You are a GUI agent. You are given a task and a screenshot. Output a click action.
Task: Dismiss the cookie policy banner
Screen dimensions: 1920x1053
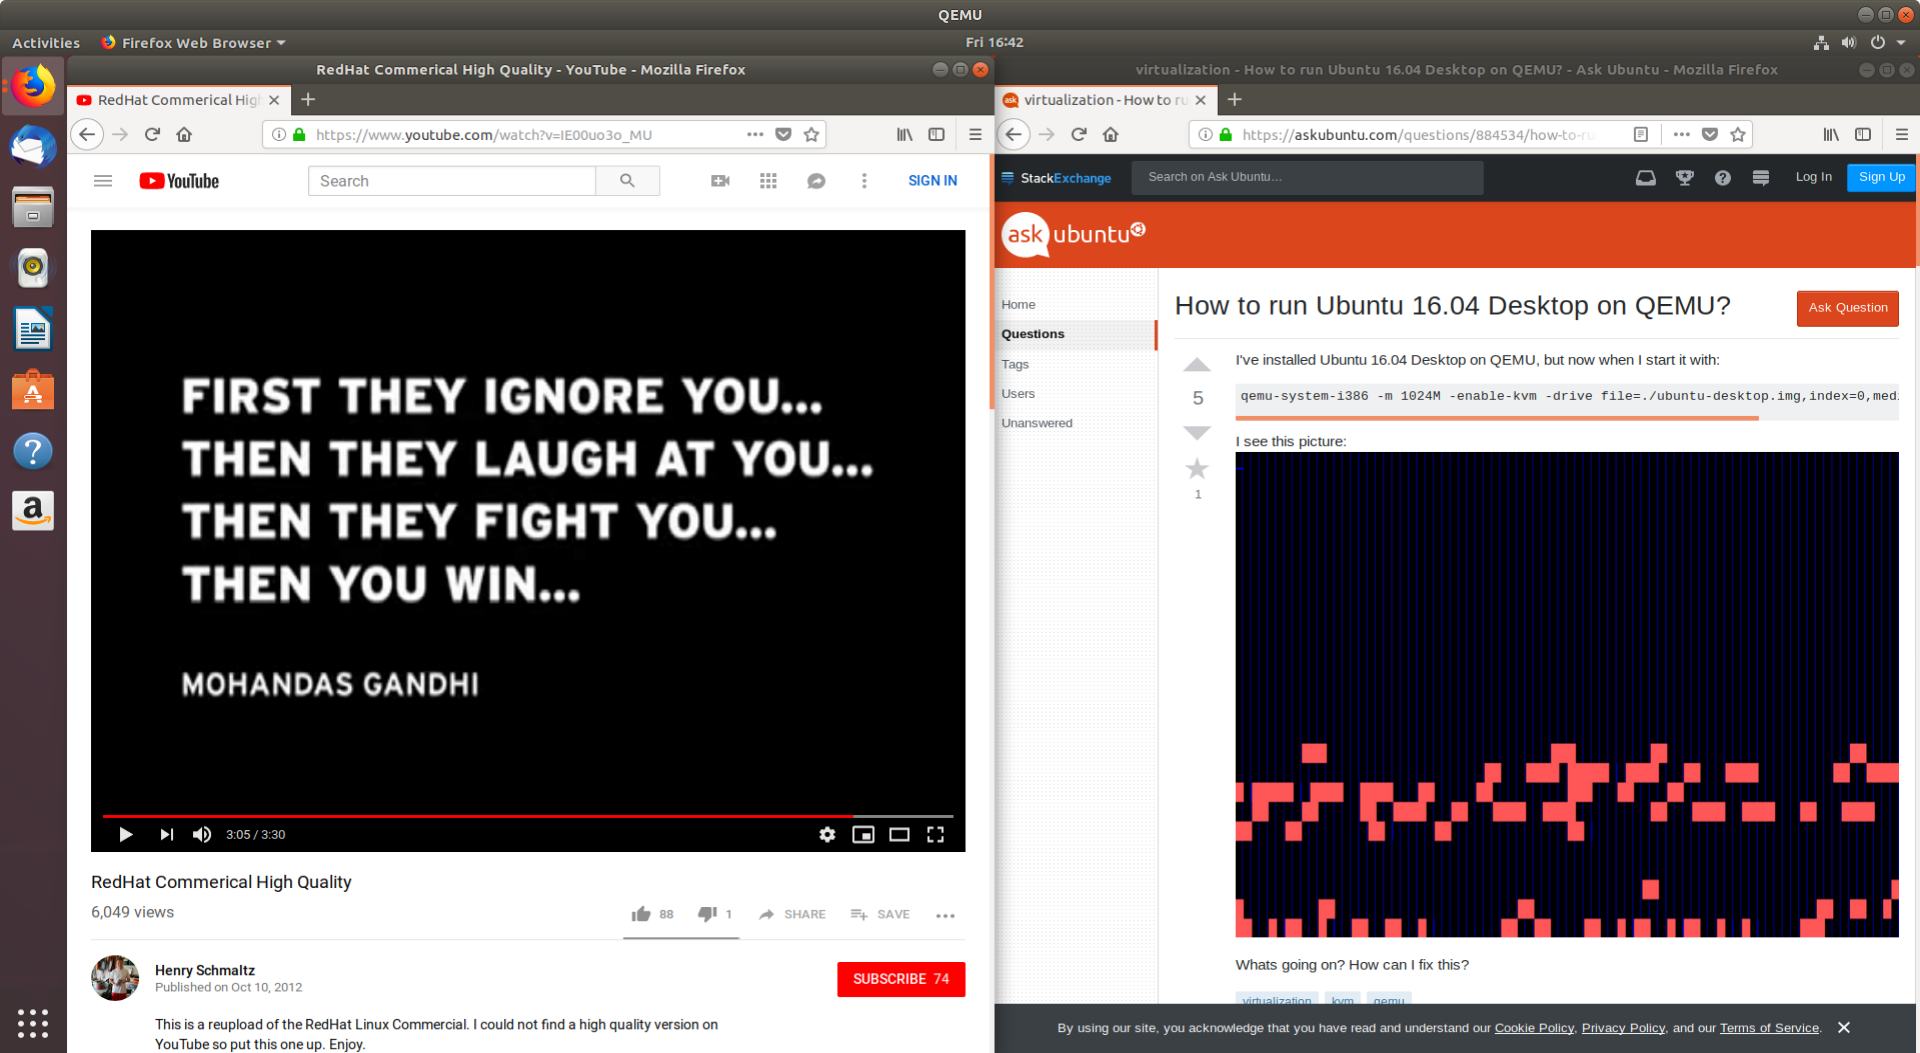tap(1843, 1028)
